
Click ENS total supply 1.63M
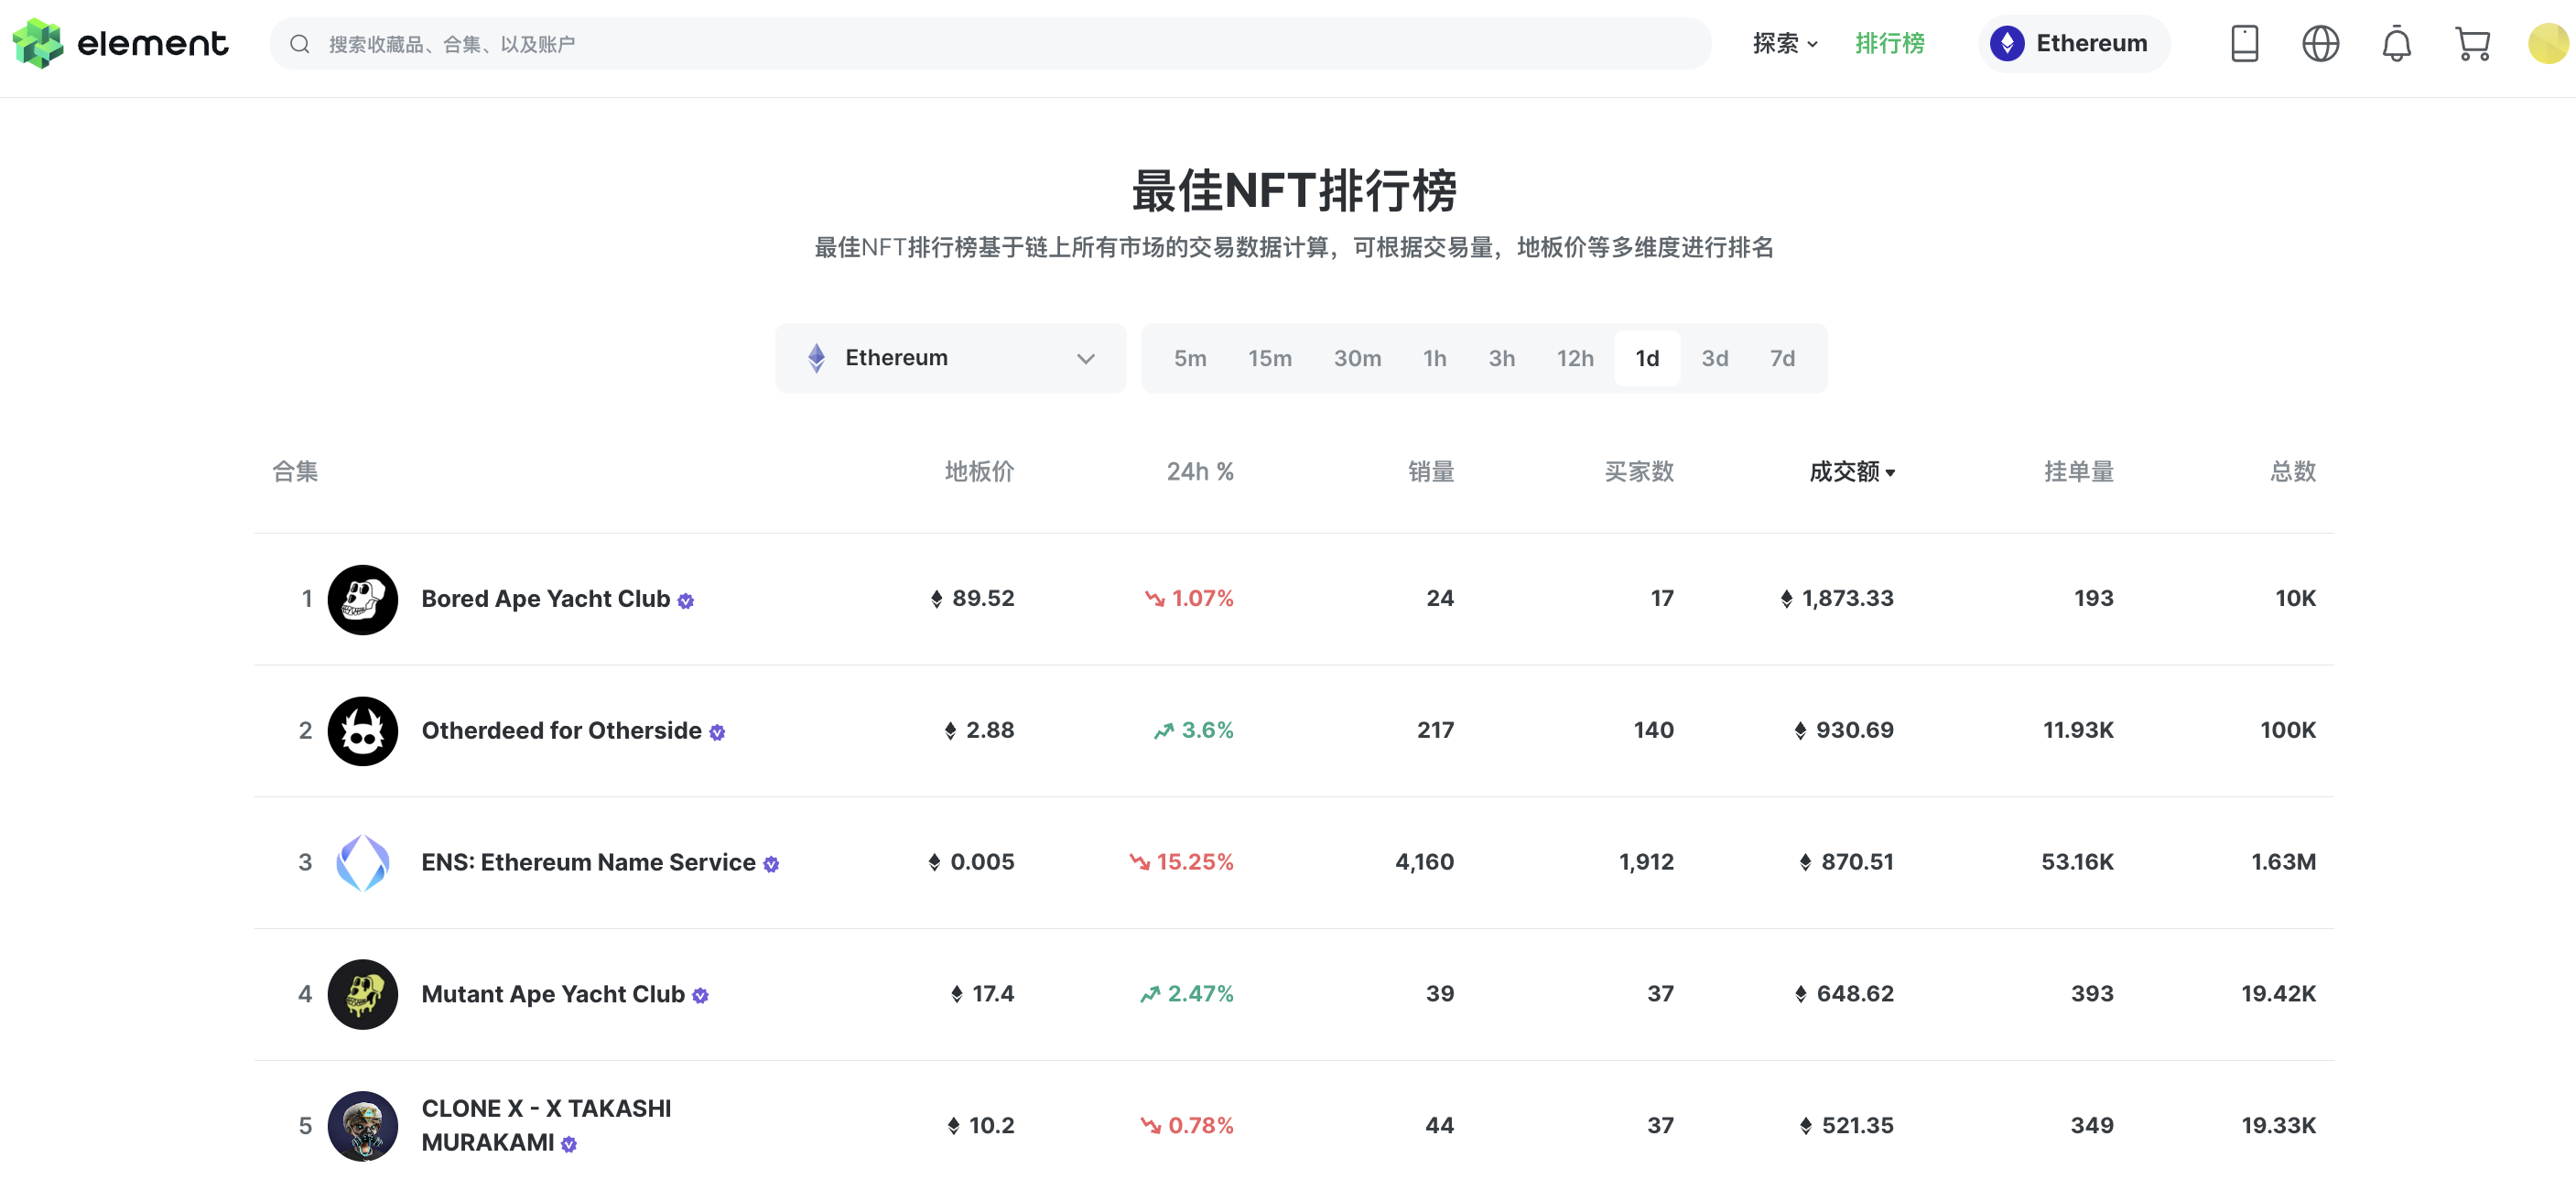click(2283, 862)
